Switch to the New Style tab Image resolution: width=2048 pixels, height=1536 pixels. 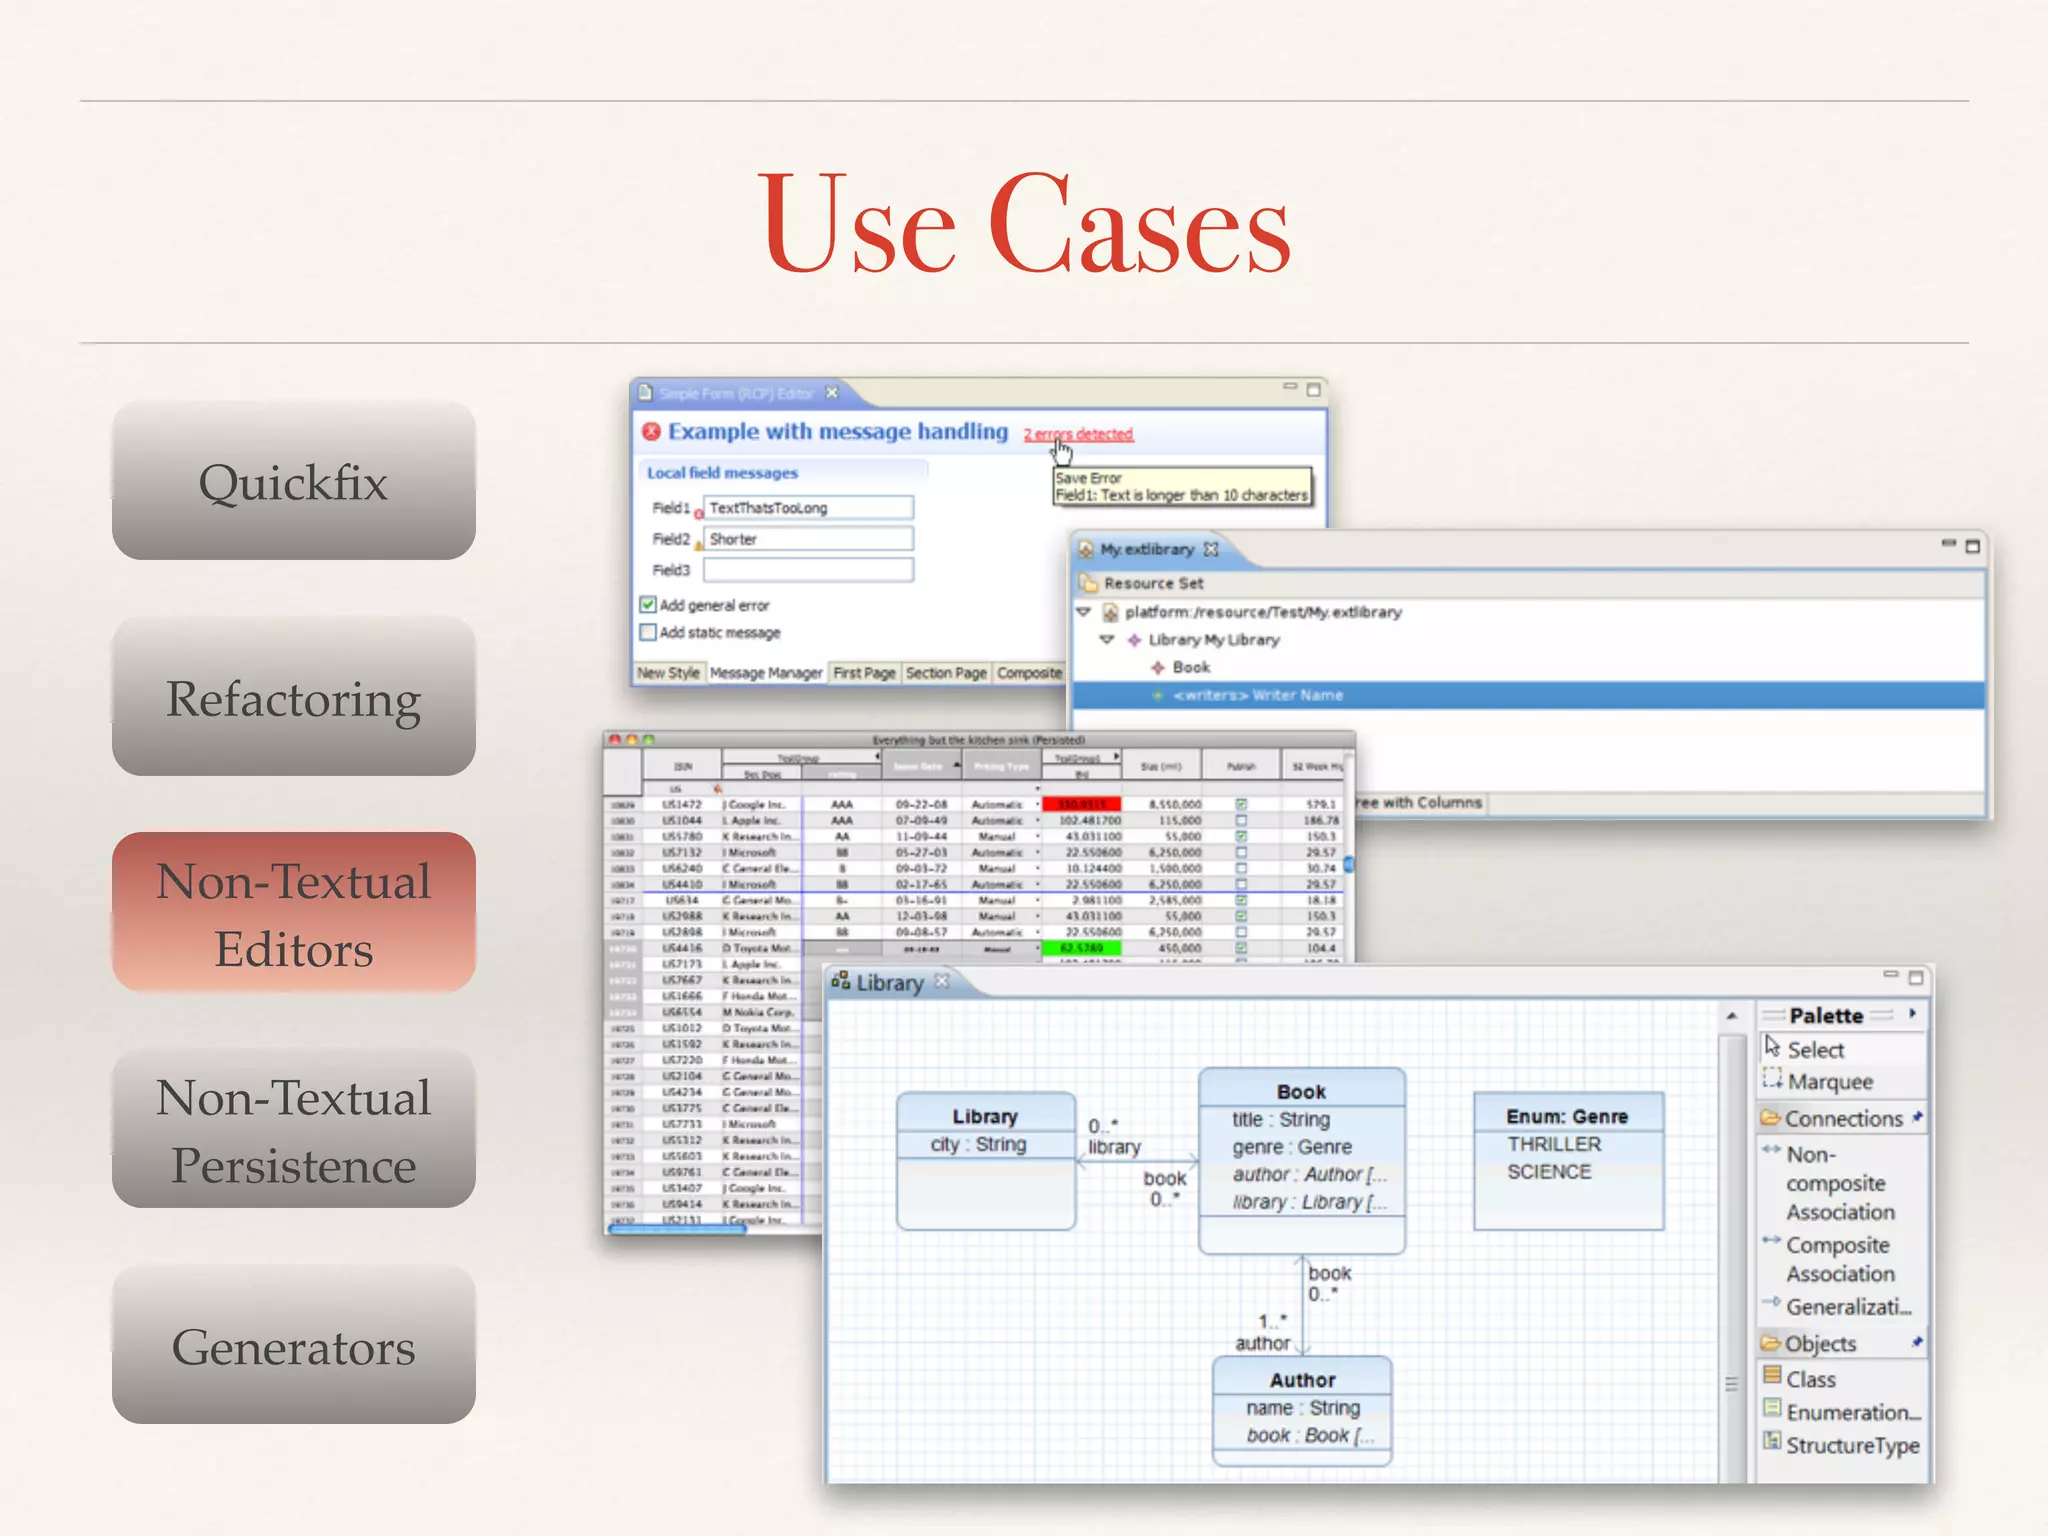[669, 673]
